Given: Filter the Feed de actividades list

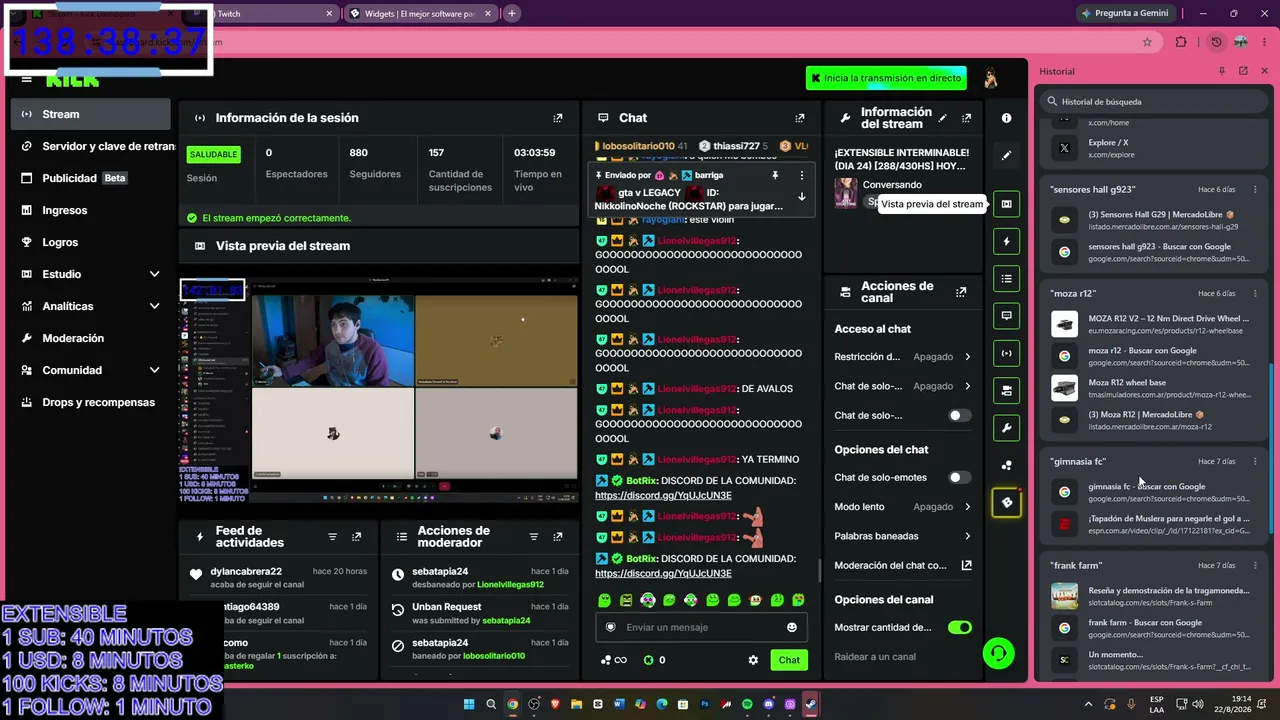Looking at the screenshot, I should (333, 537).
